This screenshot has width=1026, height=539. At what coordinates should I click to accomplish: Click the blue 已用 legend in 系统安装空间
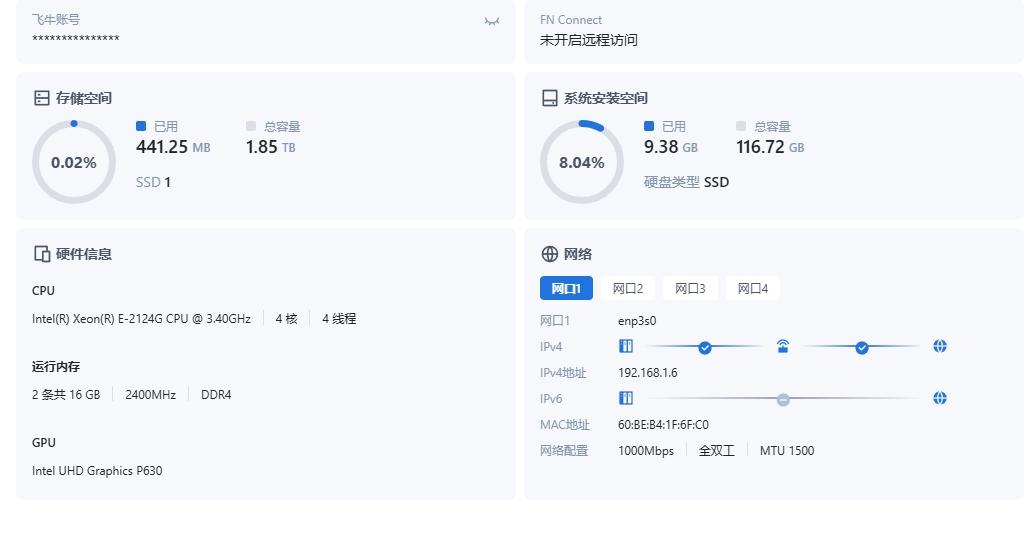(x=665, y=126)
